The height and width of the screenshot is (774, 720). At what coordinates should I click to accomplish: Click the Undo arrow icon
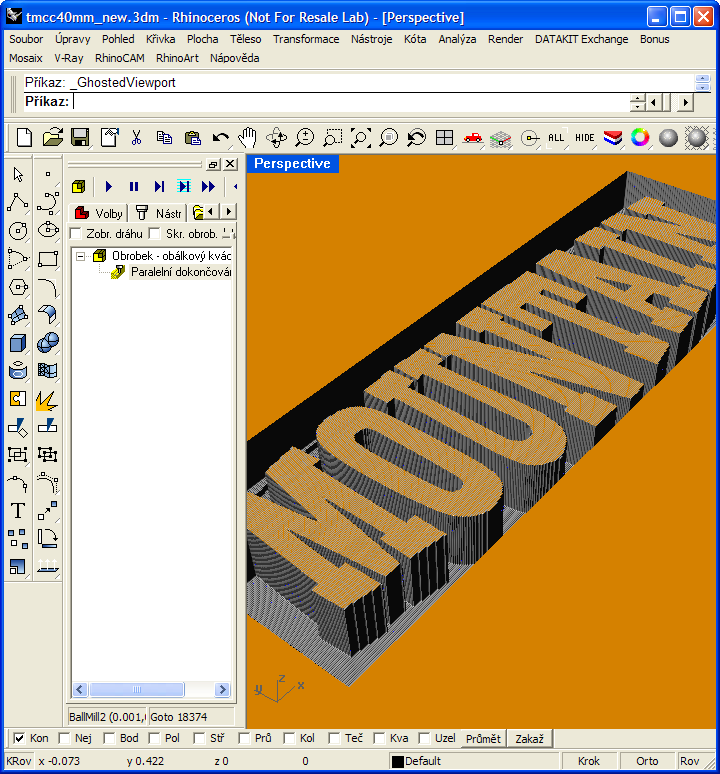click(220, 138)
